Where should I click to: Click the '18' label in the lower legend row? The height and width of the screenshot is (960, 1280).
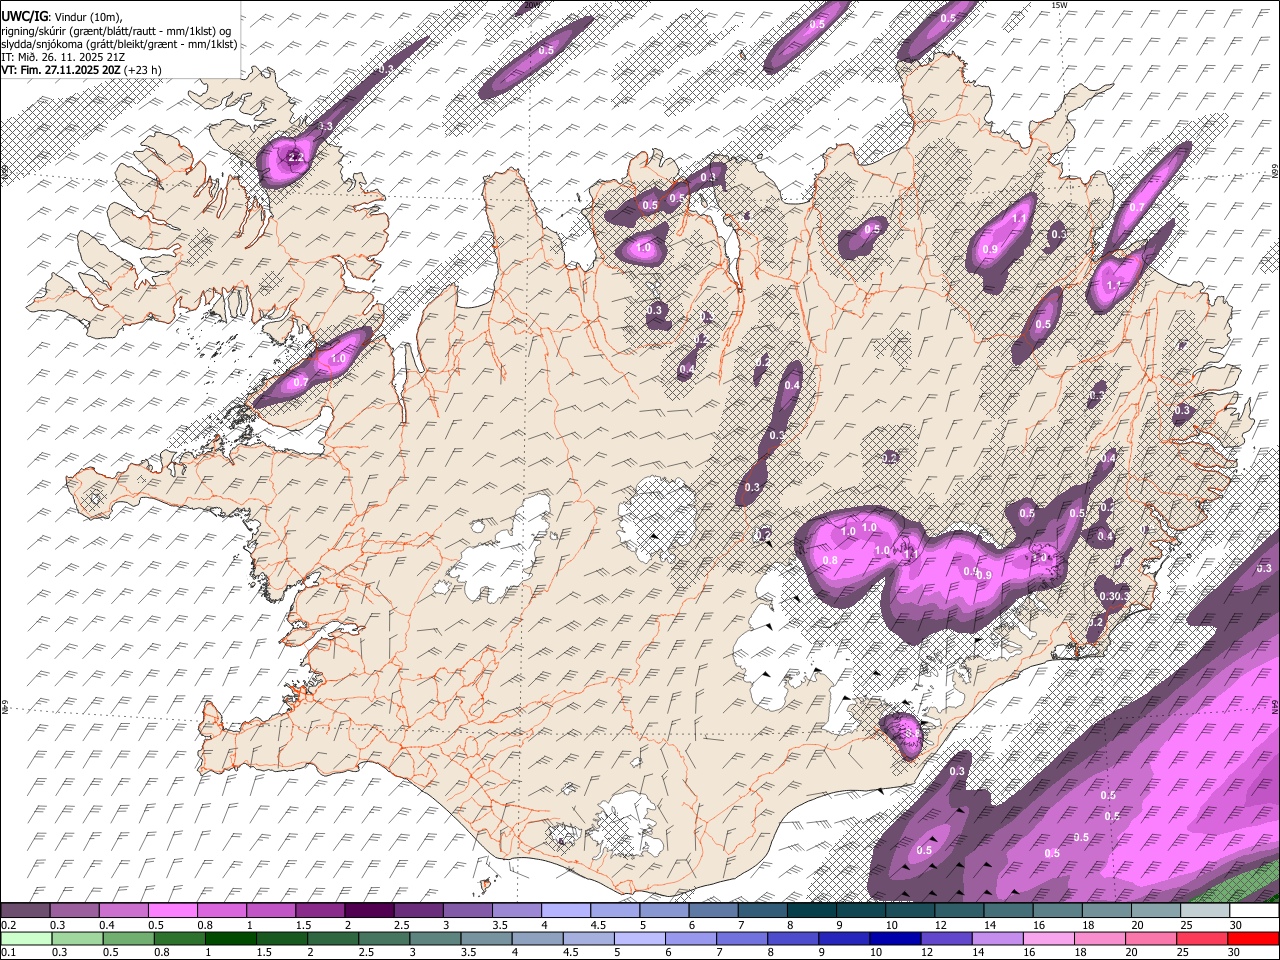pyautogui.click(x=1080, y=952)
